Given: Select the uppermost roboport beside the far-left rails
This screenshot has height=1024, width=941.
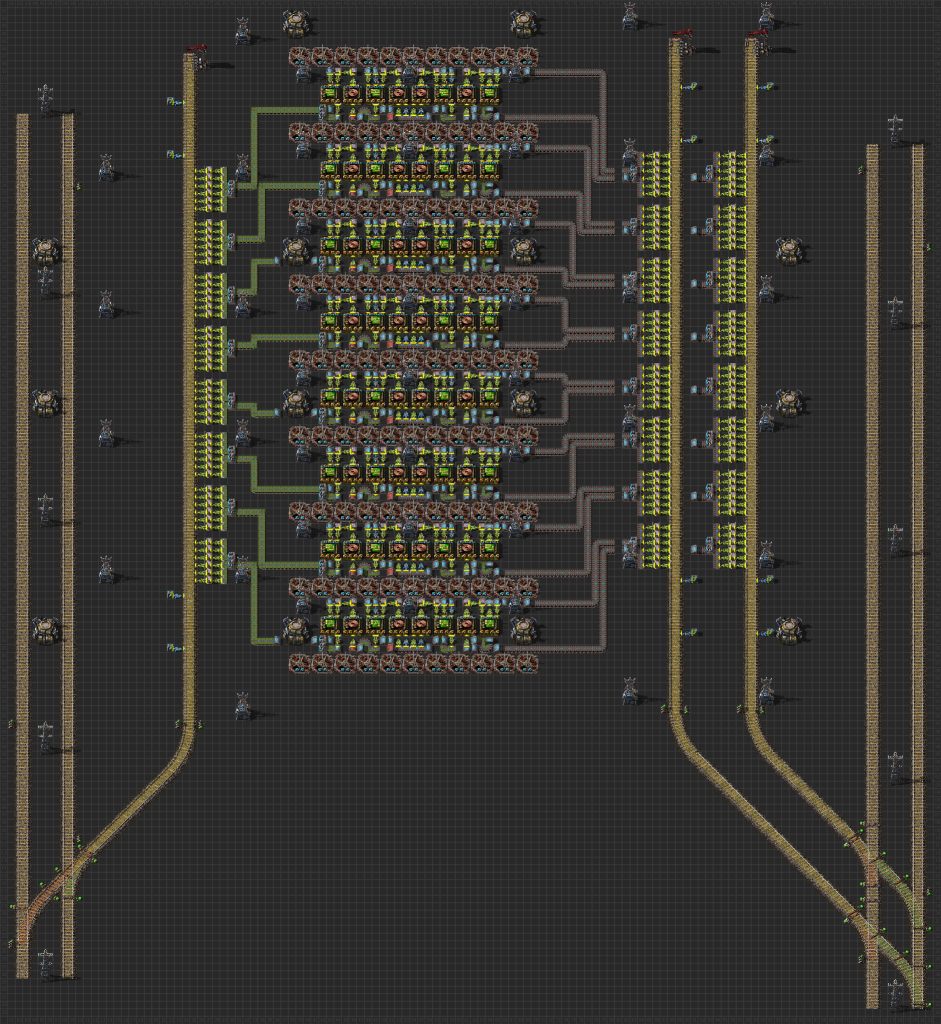Looking at the screenshot, I should 46,251.
